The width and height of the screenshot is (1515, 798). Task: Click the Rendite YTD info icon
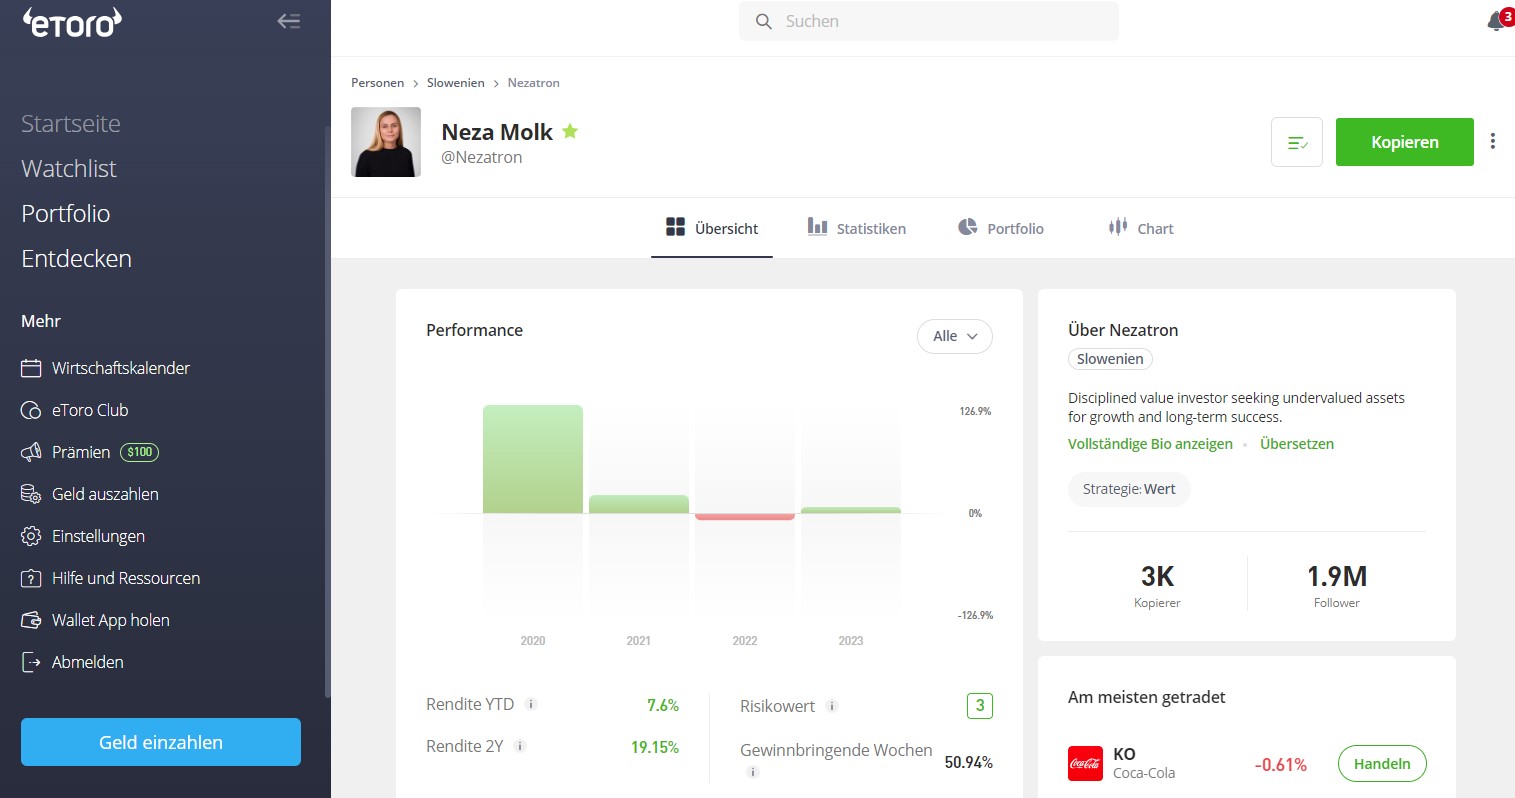pos(531,704)
